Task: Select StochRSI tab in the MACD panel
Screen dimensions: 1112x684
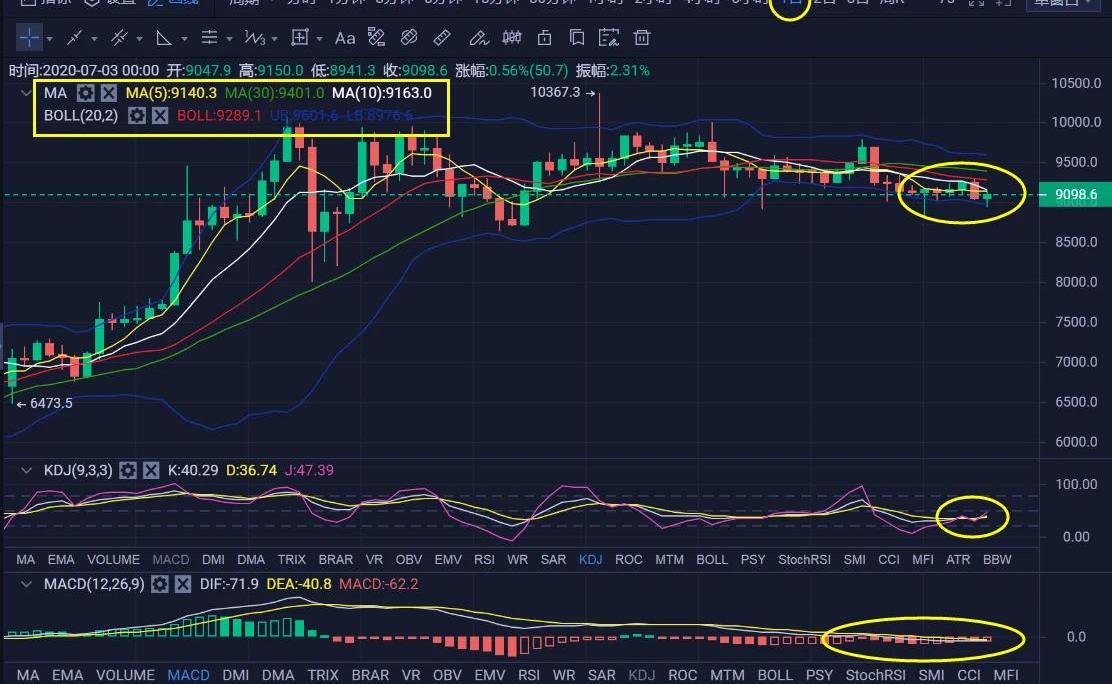Action: (875, 675)
